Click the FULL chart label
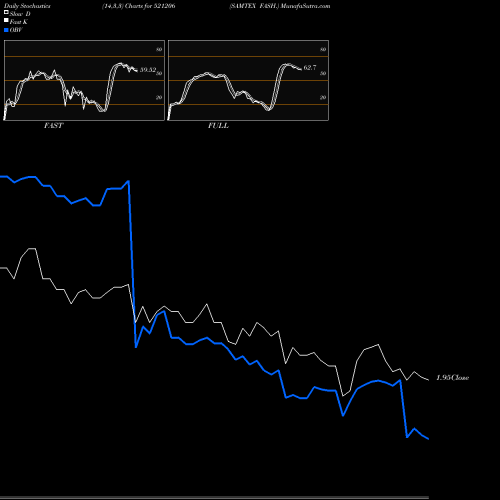Viewport: 500px width, 500px height. tap(218, 125)
